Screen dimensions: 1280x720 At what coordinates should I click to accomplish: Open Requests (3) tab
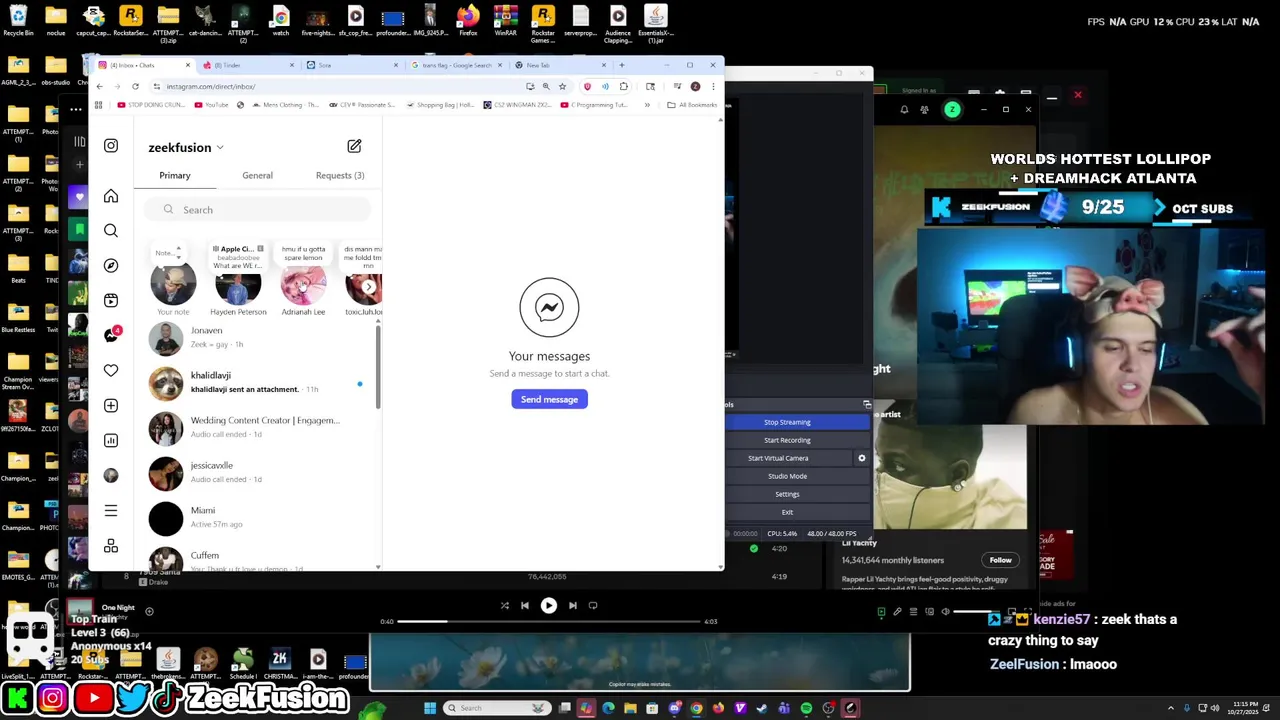[x=340, y=175]
